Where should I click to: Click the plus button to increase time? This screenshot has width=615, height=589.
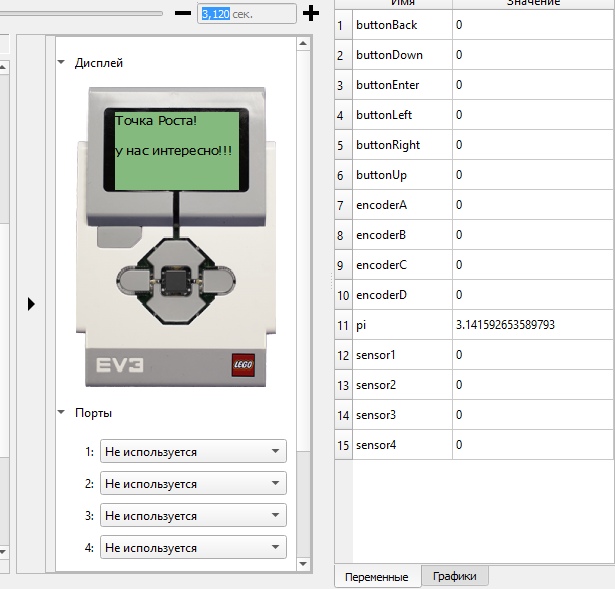[311, 13]
